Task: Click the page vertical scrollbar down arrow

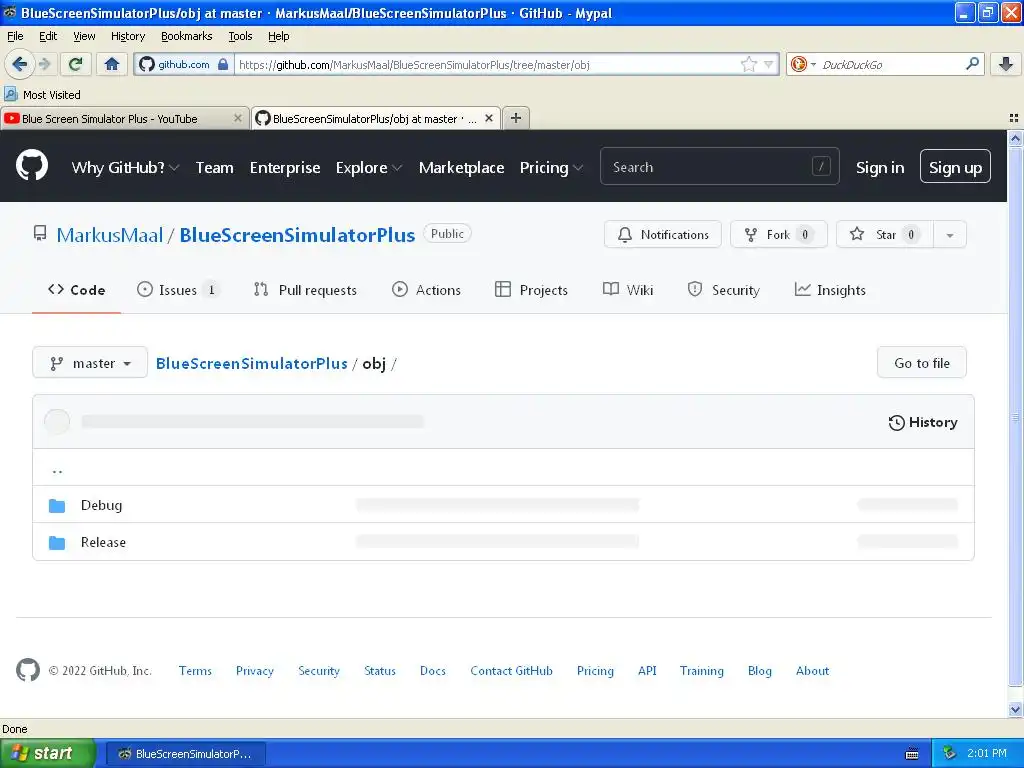Action: tap(1015, 709)
